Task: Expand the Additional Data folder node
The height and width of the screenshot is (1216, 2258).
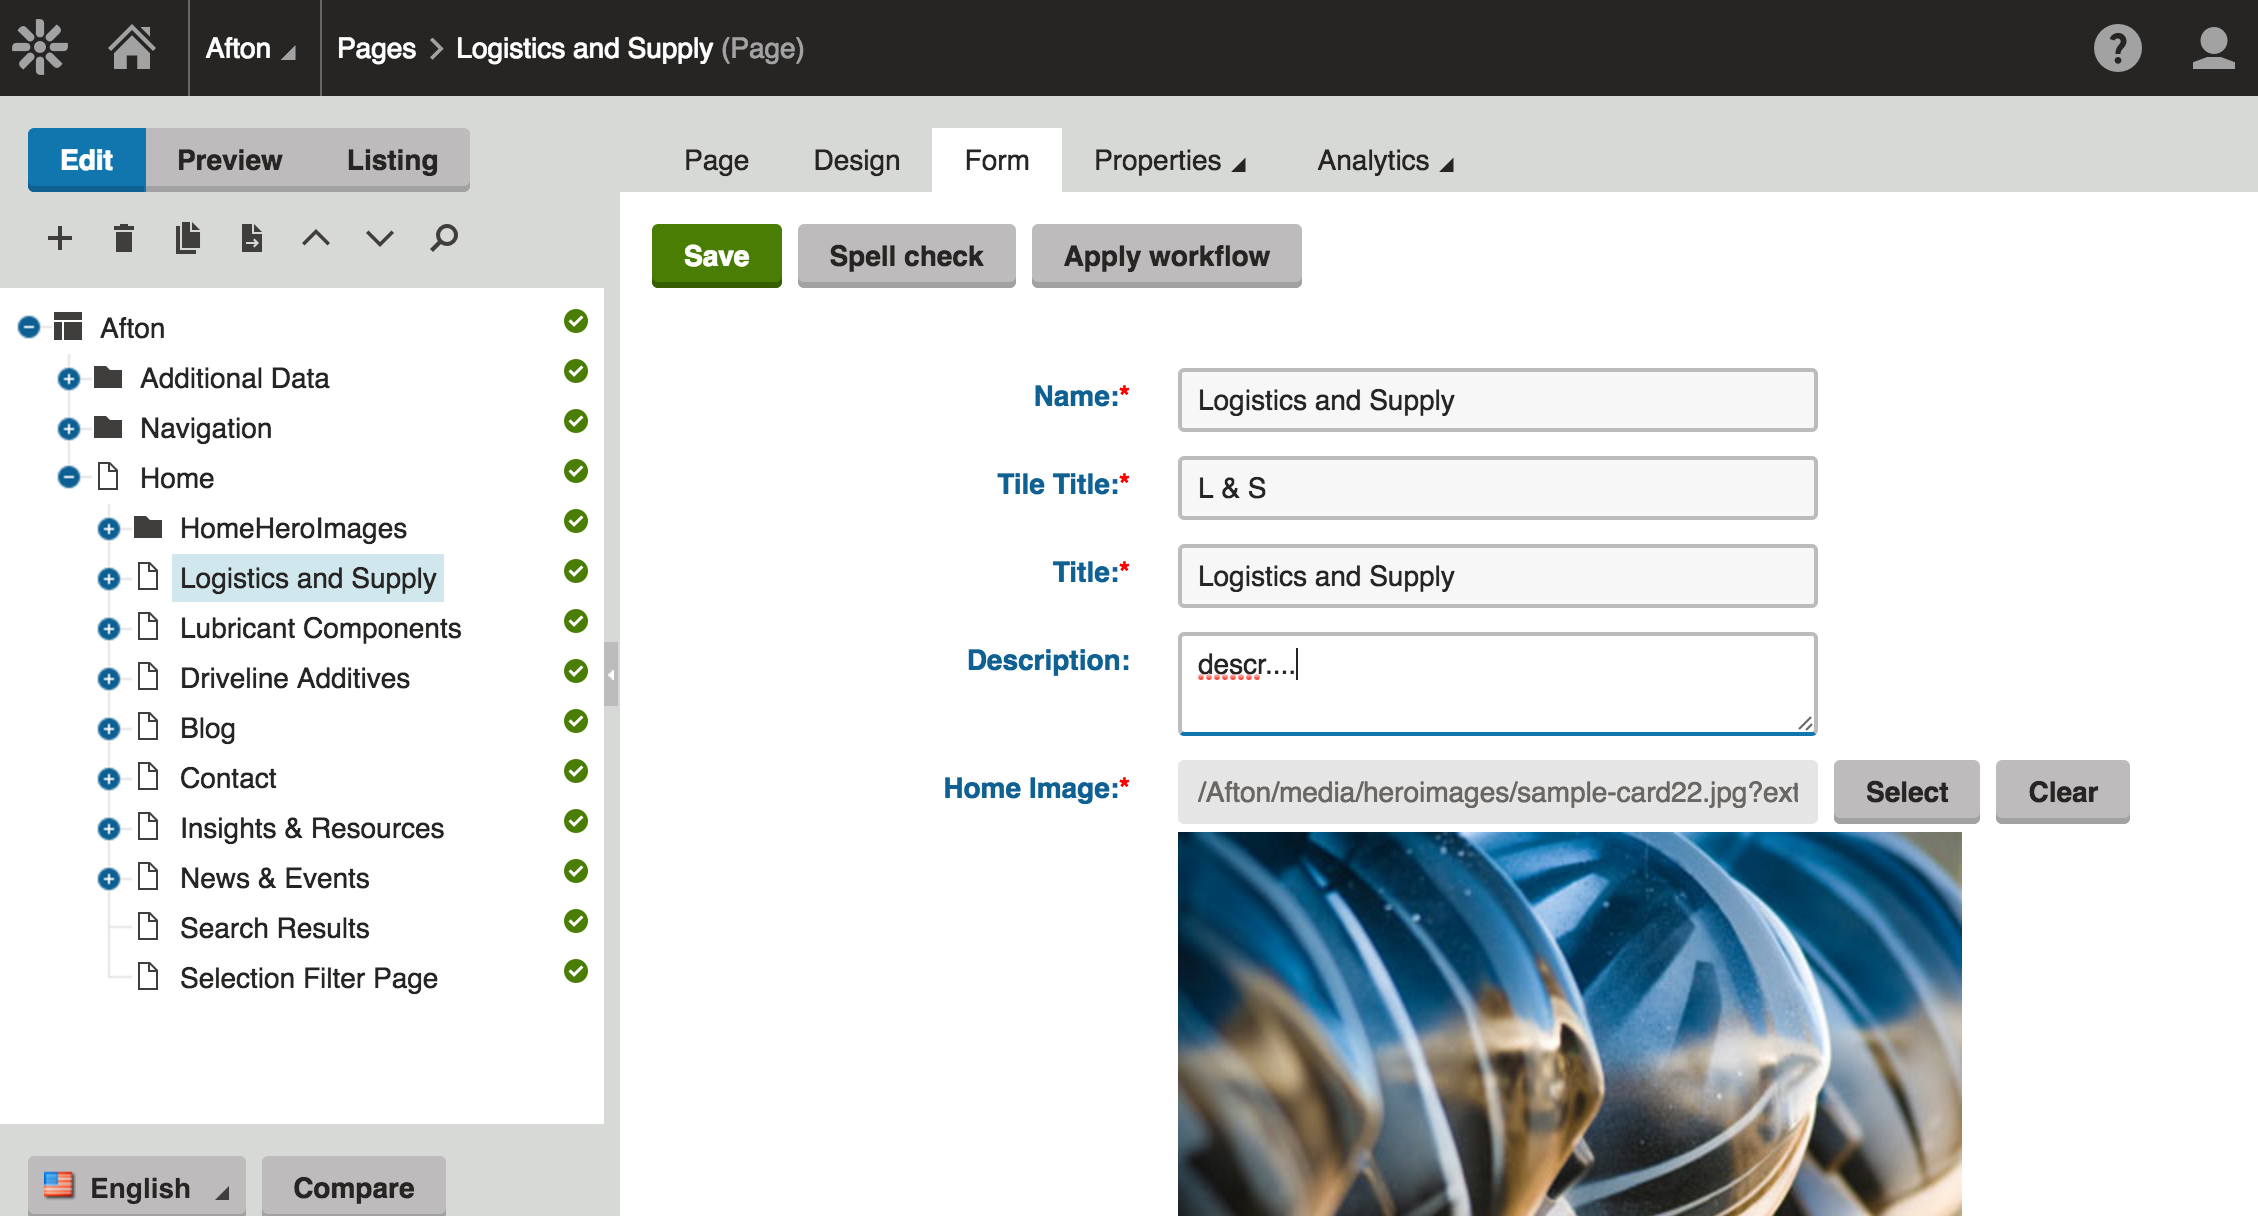Action: (x=69, y=379)
